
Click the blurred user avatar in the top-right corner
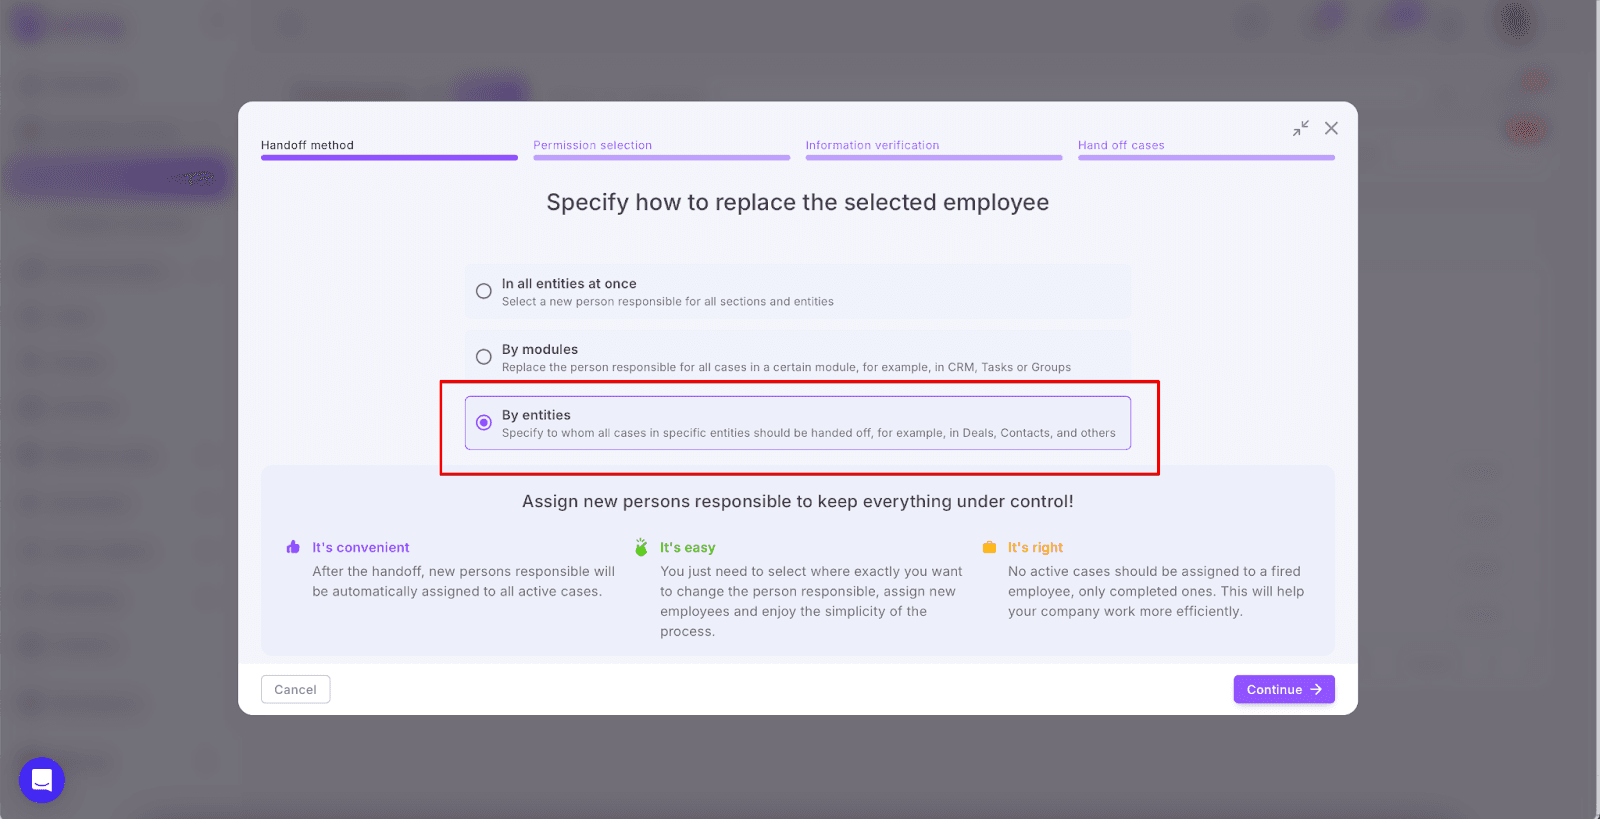click(x=1516, y=22)
